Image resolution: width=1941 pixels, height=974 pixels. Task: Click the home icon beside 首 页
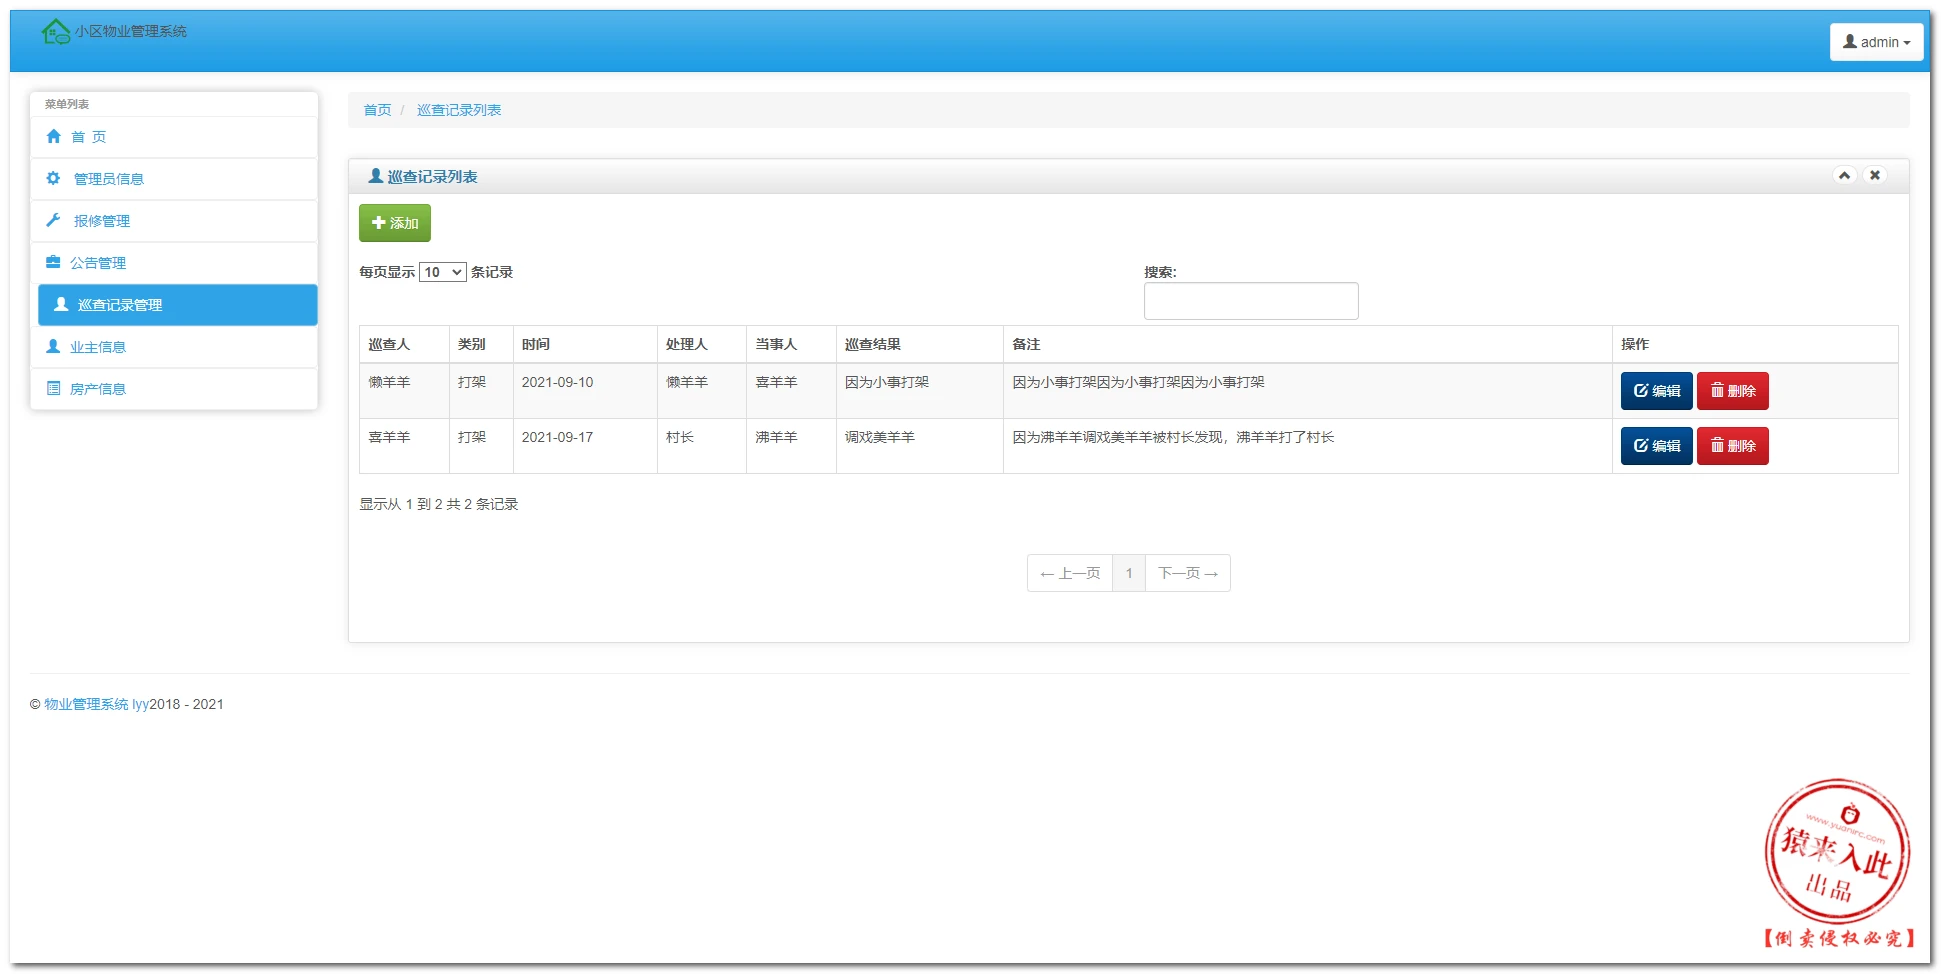[x=54, y=136]
